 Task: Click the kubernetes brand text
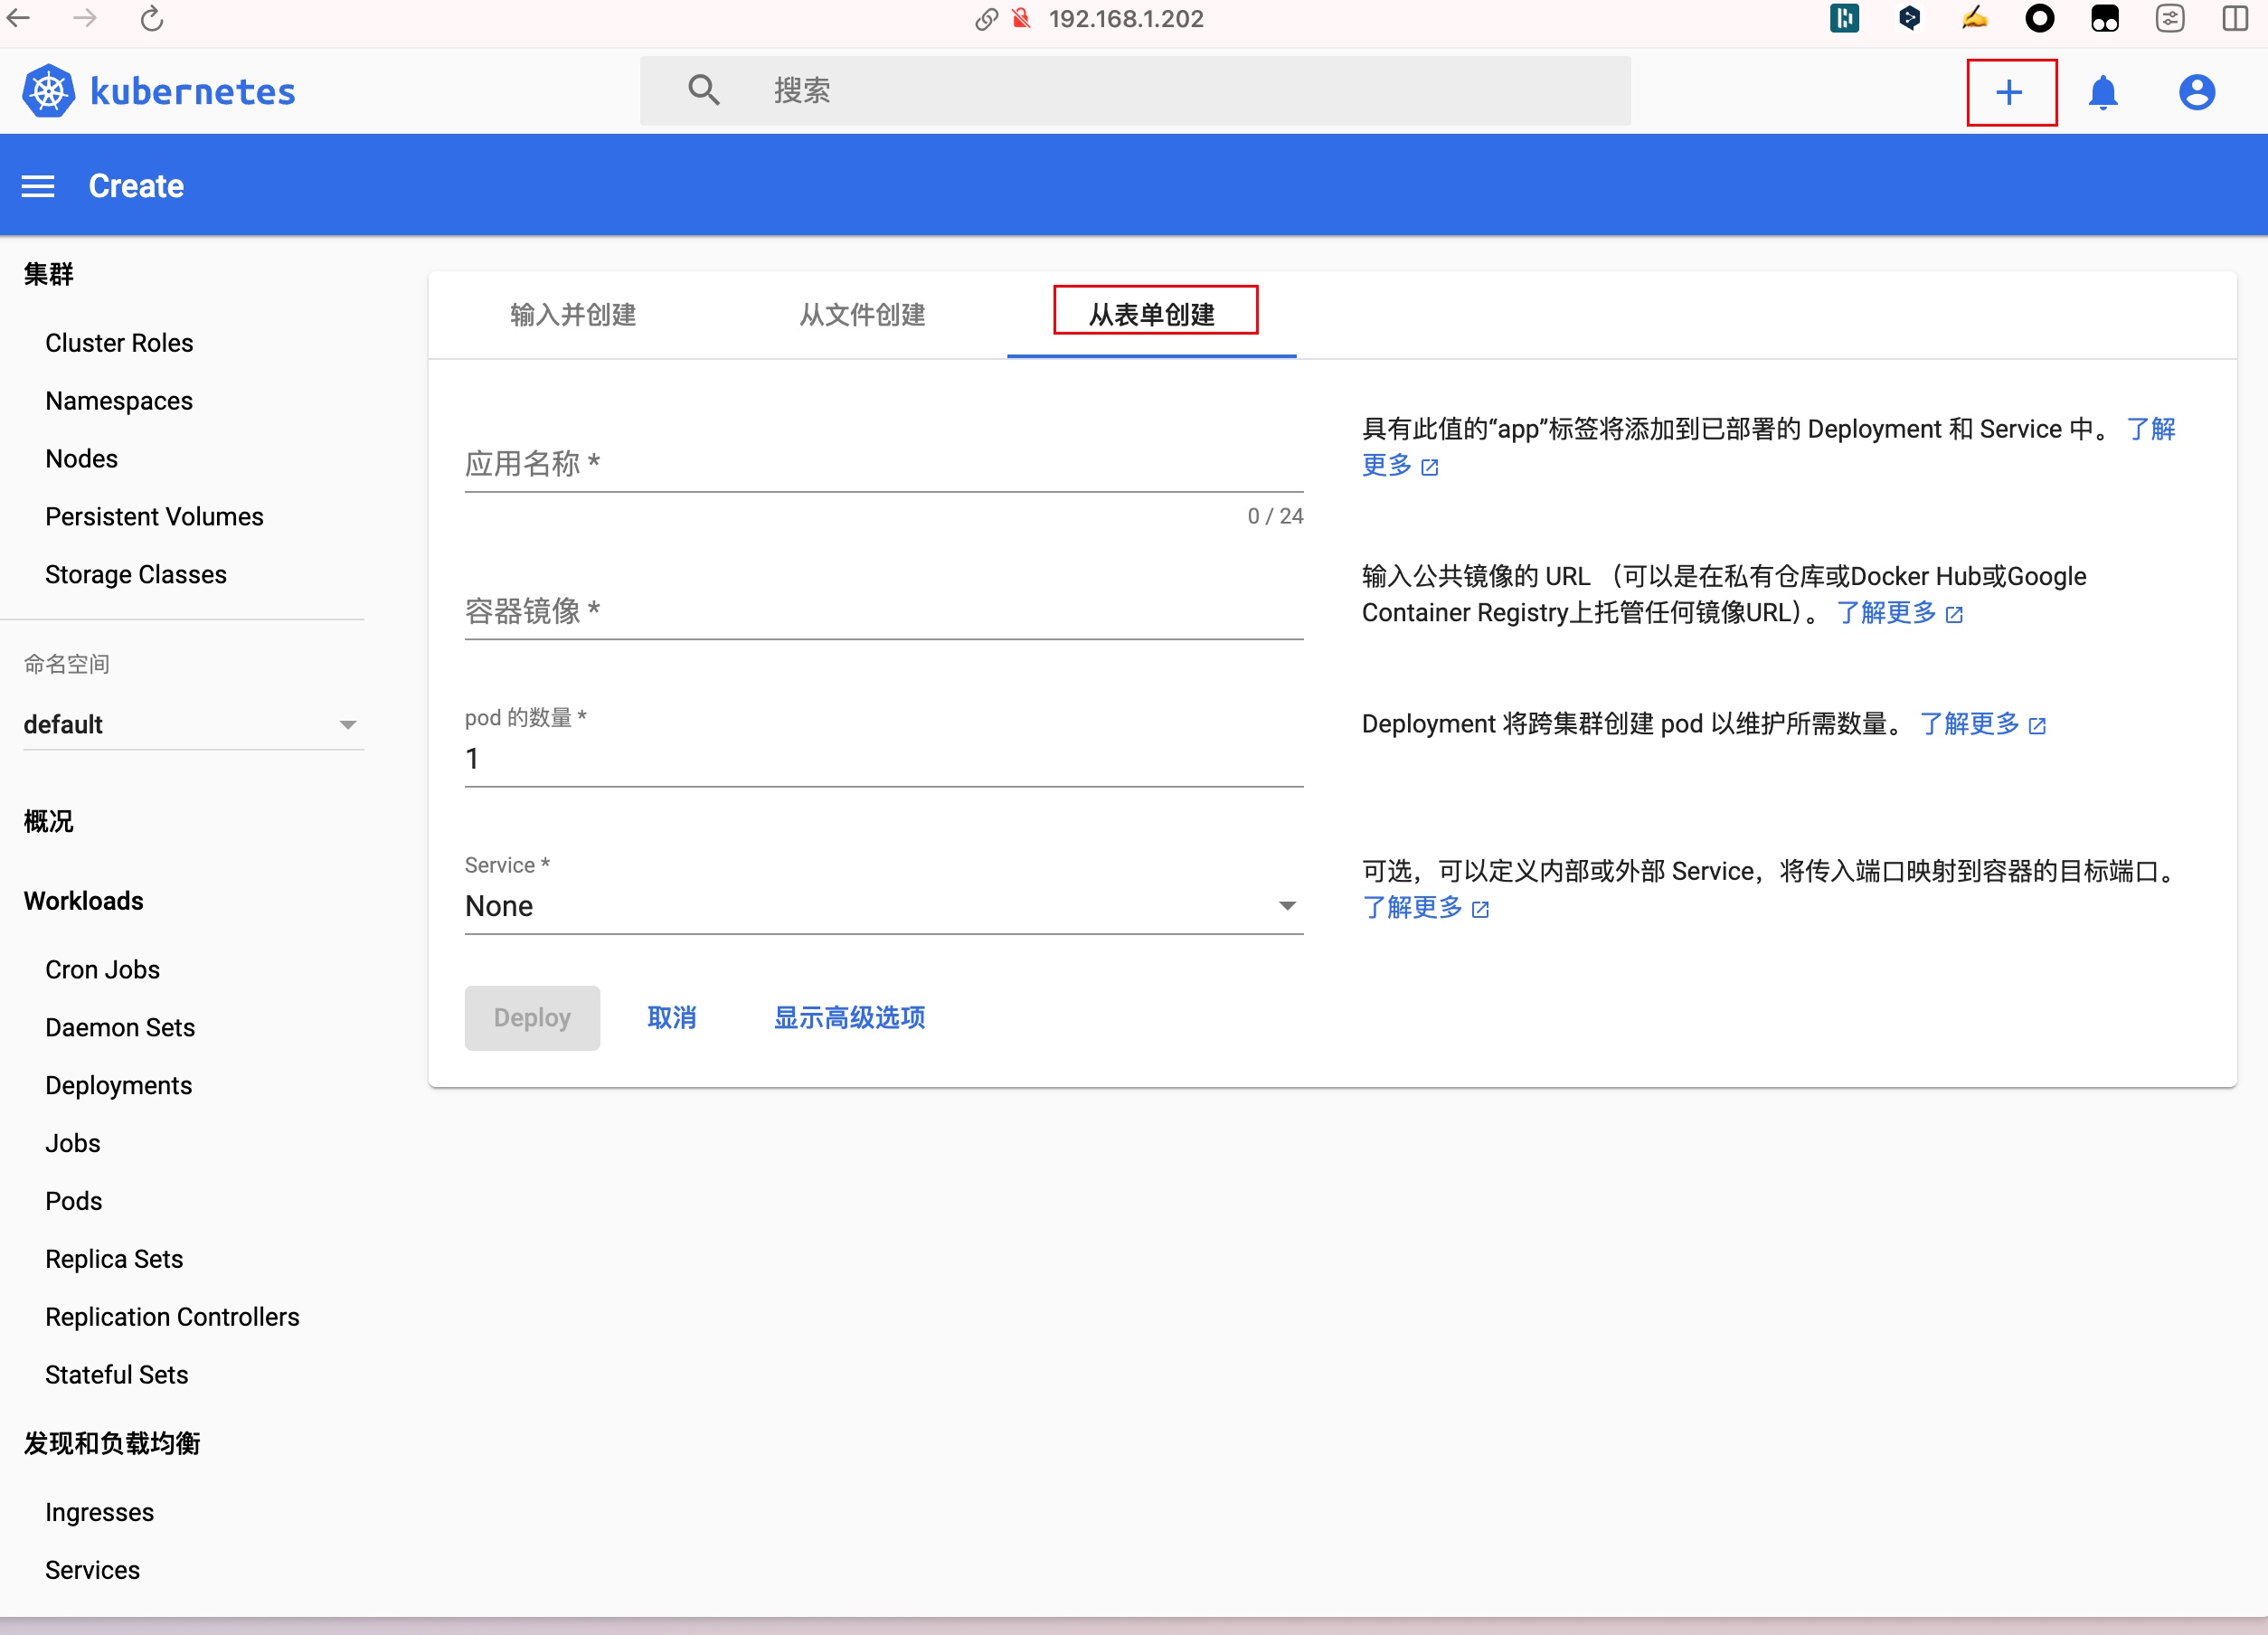tap(193, 91)
